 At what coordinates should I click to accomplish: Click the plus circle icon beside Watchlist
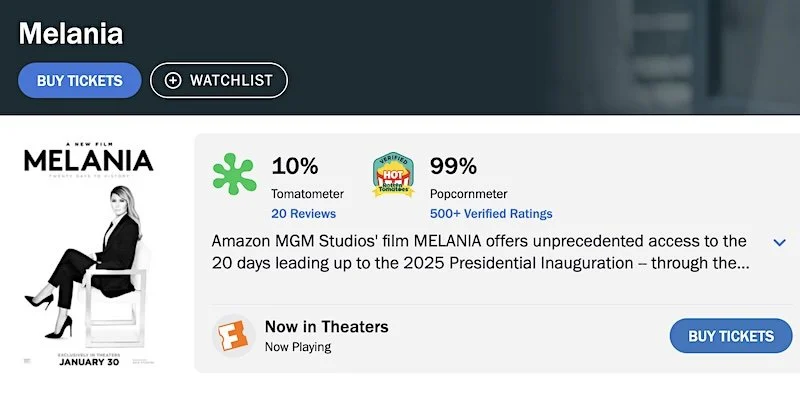pyautogui.click(x=173, y=81)
